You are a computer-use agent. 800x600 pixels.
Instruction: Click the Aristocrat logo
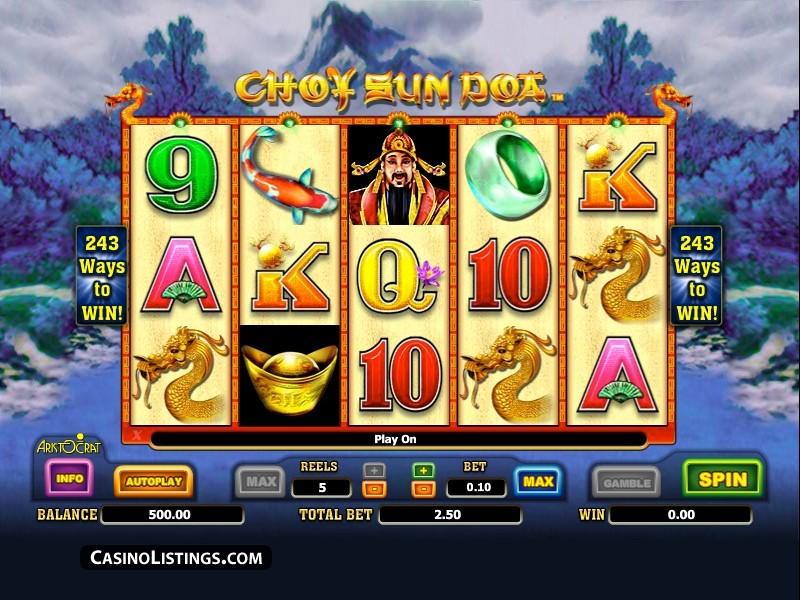coord(69,445)
